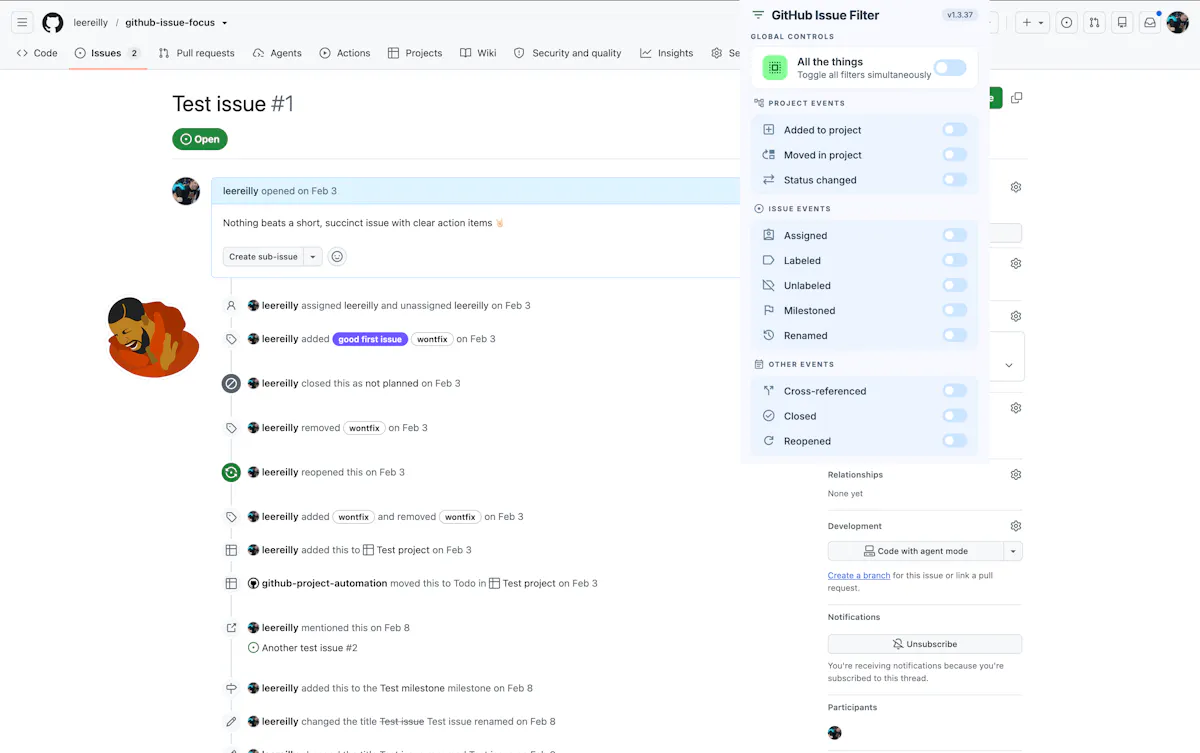
Task: Click the Status changed arrows icon
Action: (x=769, y=180)
